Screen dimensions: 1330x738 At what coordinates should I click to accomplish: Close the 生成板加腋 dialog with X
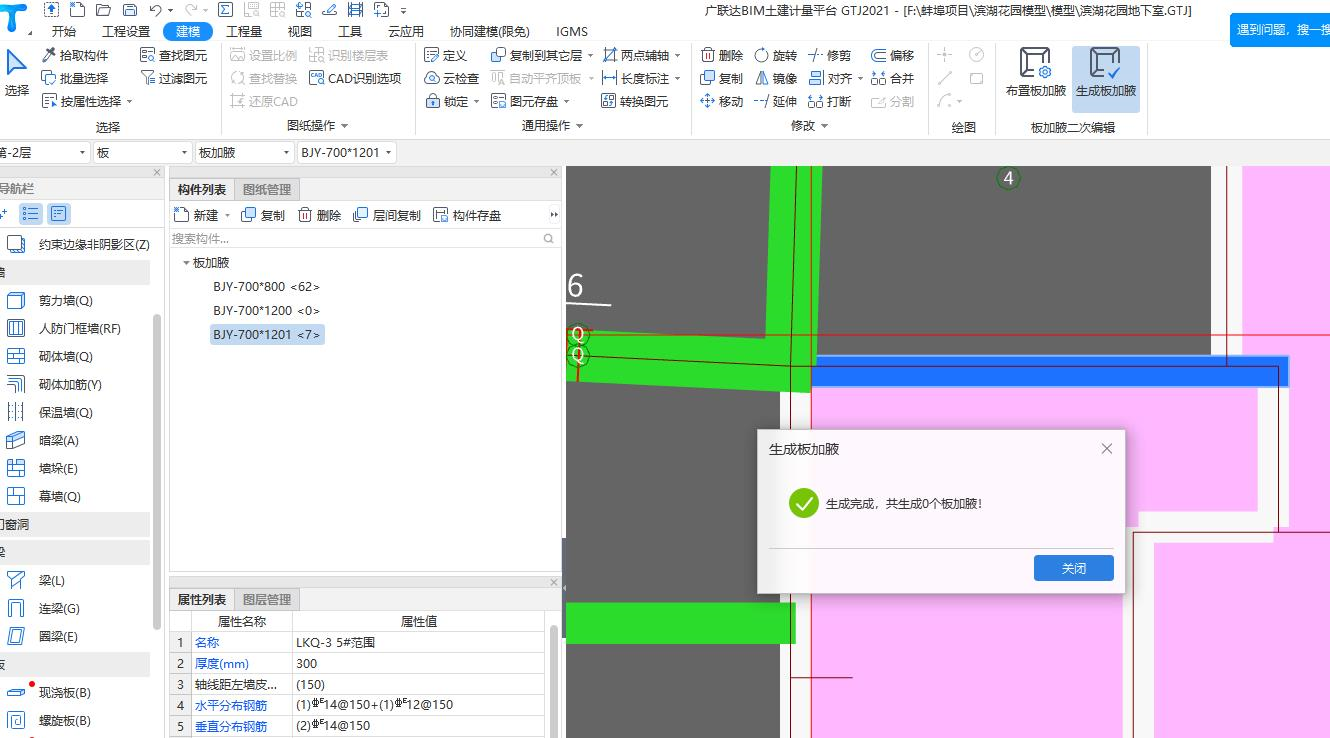[1106, 449]
